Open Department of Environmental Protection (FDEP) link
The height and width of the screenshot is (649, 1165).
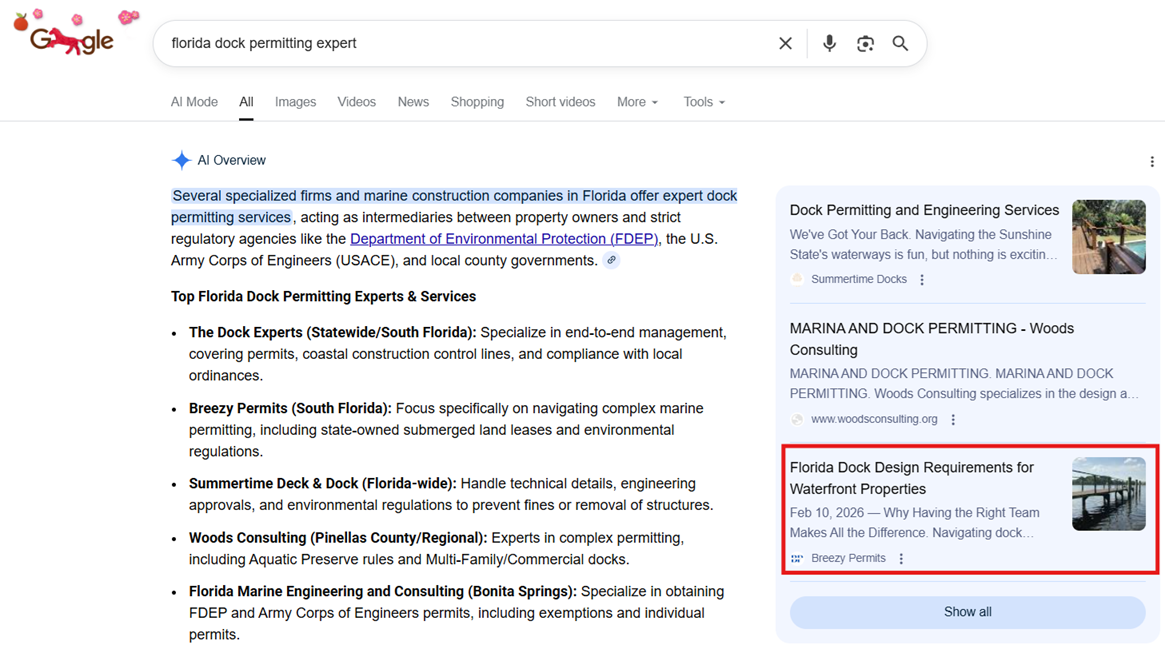504,239
